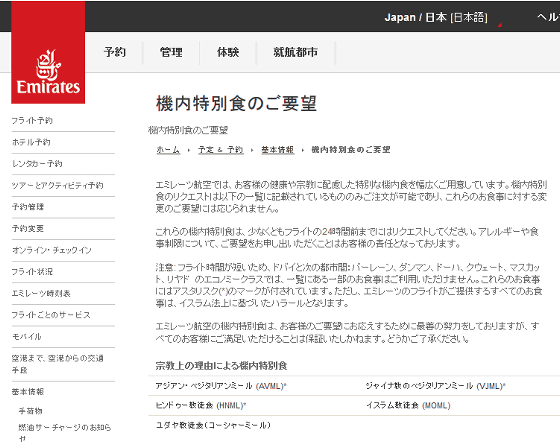Open the 予約 navigation menu
Image resolution: width=560 pixels, height=442 pixels.
pos(115,52)
